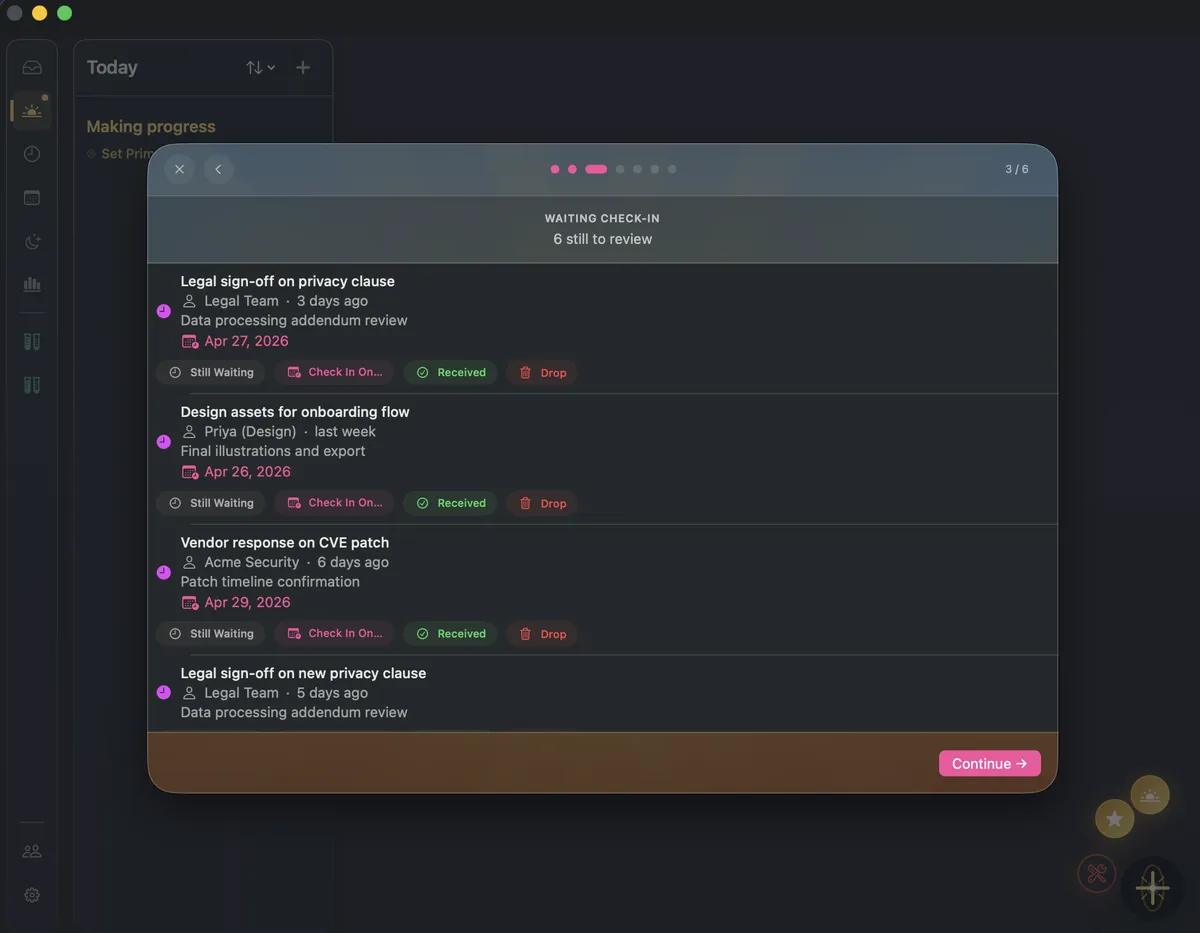The height and width of the screenshot is (933, 1200).
Task: Toggle Still Waiting on the Design assets item
Action: [210, 503]
